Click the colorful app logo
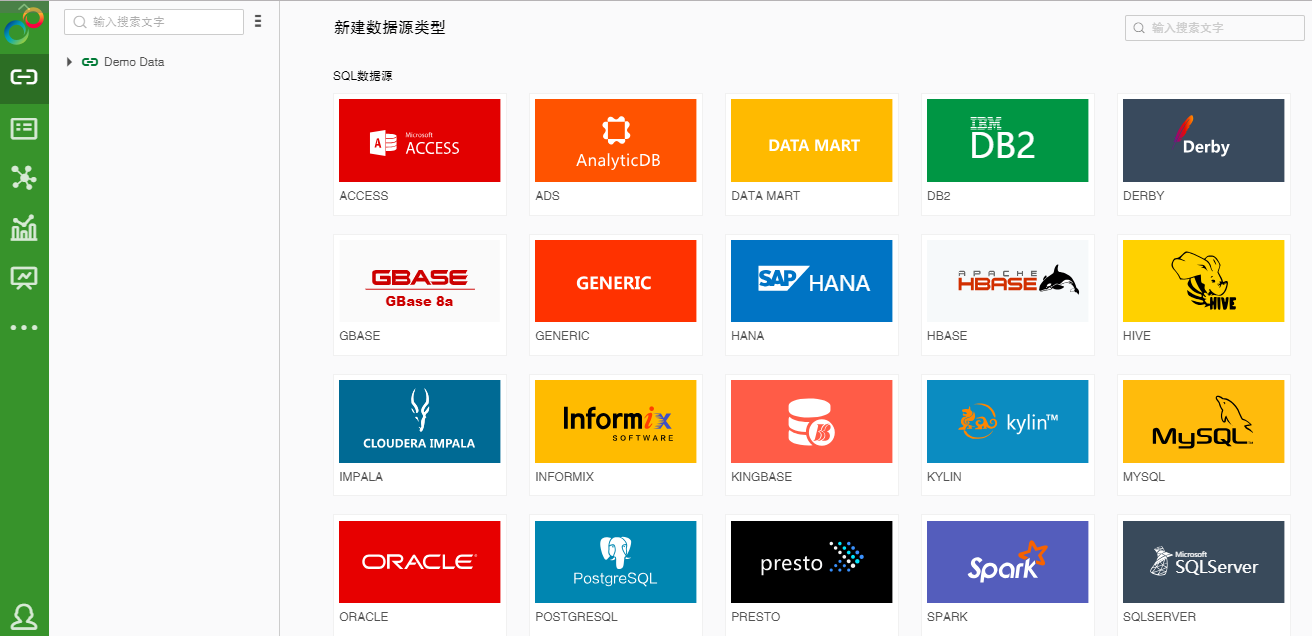The width and height of the screenshot is (1312, 636). 24,25
